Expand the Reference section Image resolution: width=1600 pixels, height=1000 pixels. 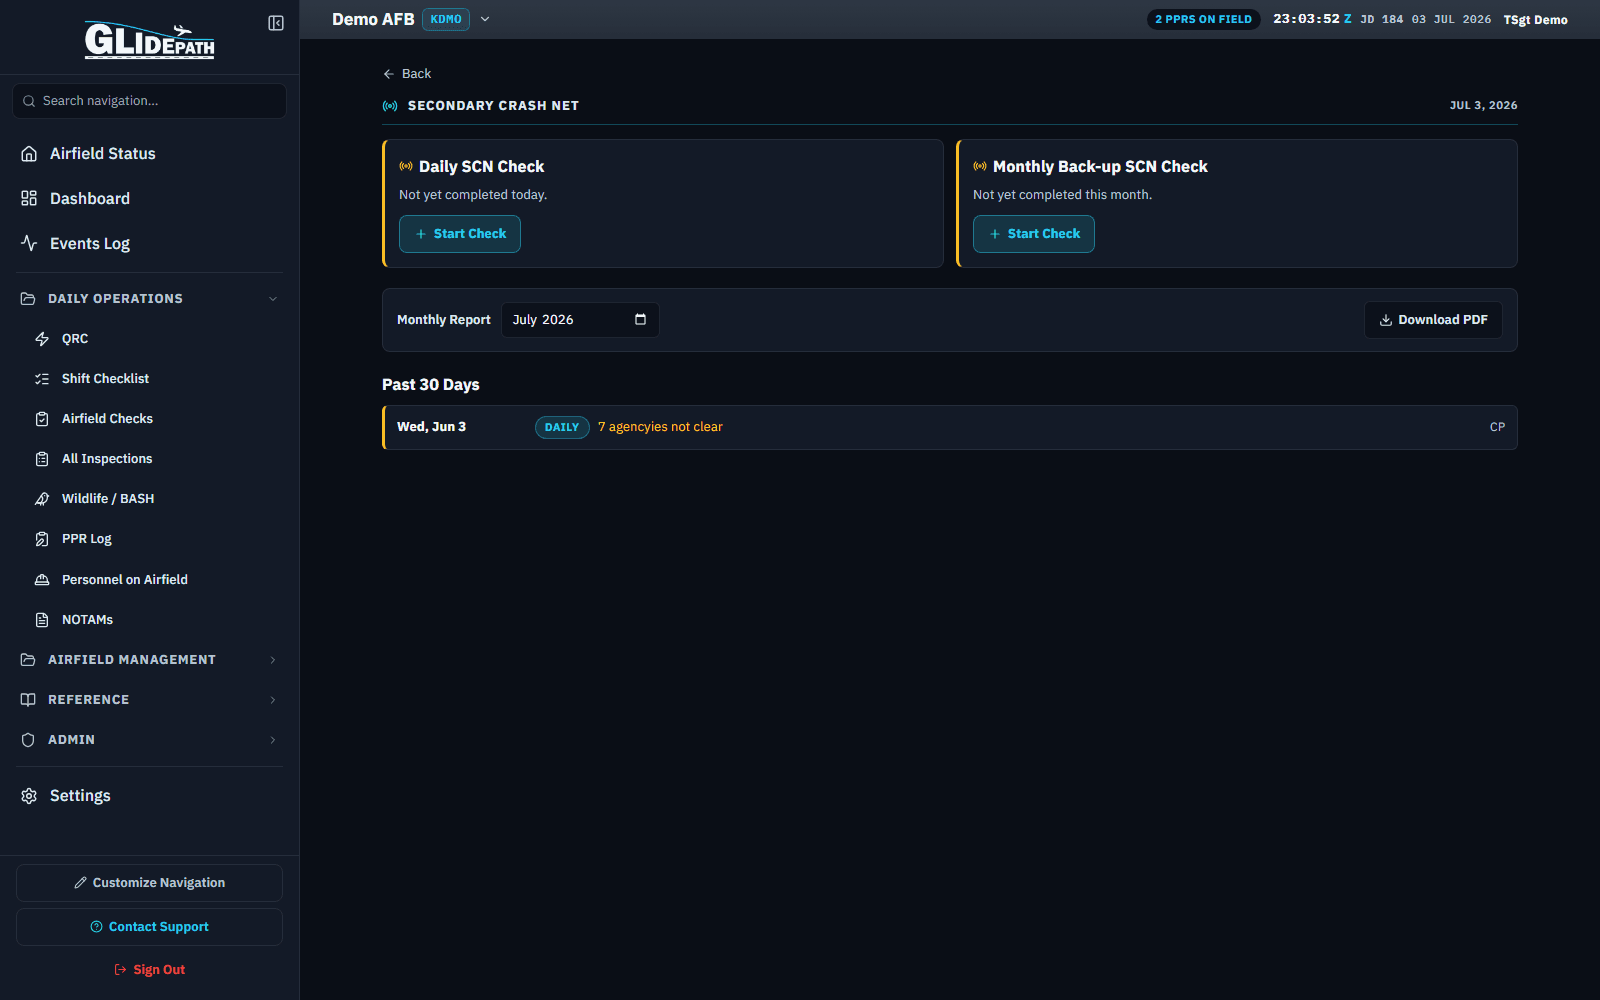pos(149,700)
